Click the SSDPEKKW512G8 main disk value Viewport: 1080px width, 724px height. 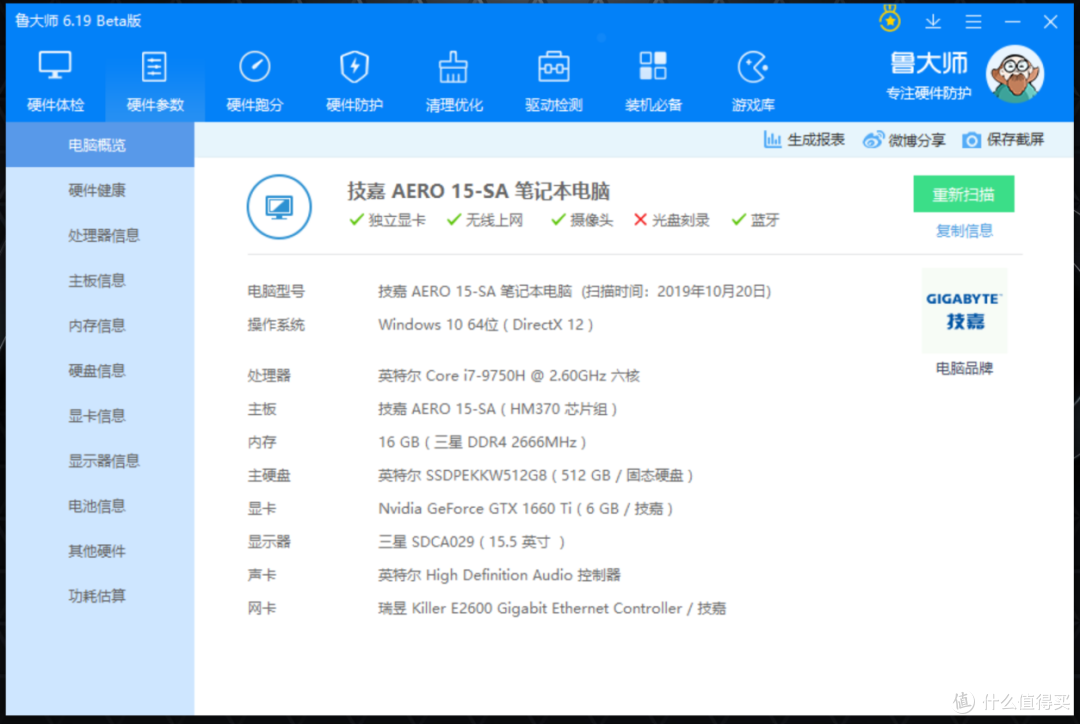[x=535, y=475]
